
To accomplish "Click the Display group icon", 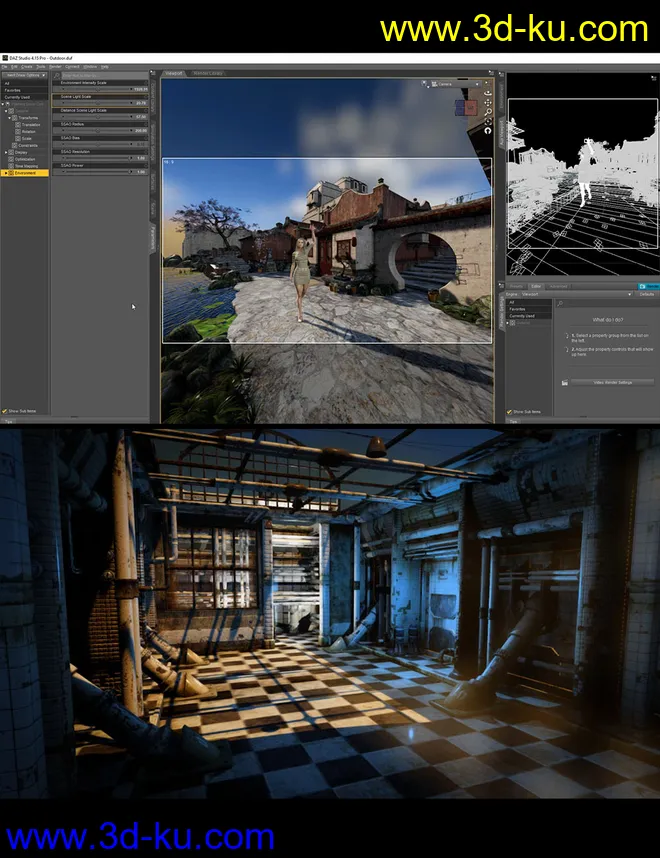I will 11,152.
